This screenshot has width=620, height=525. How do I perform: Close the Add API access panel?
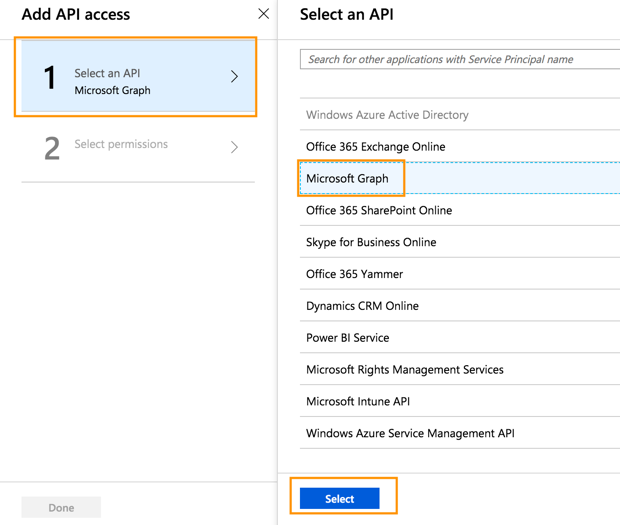click(263, 14)
